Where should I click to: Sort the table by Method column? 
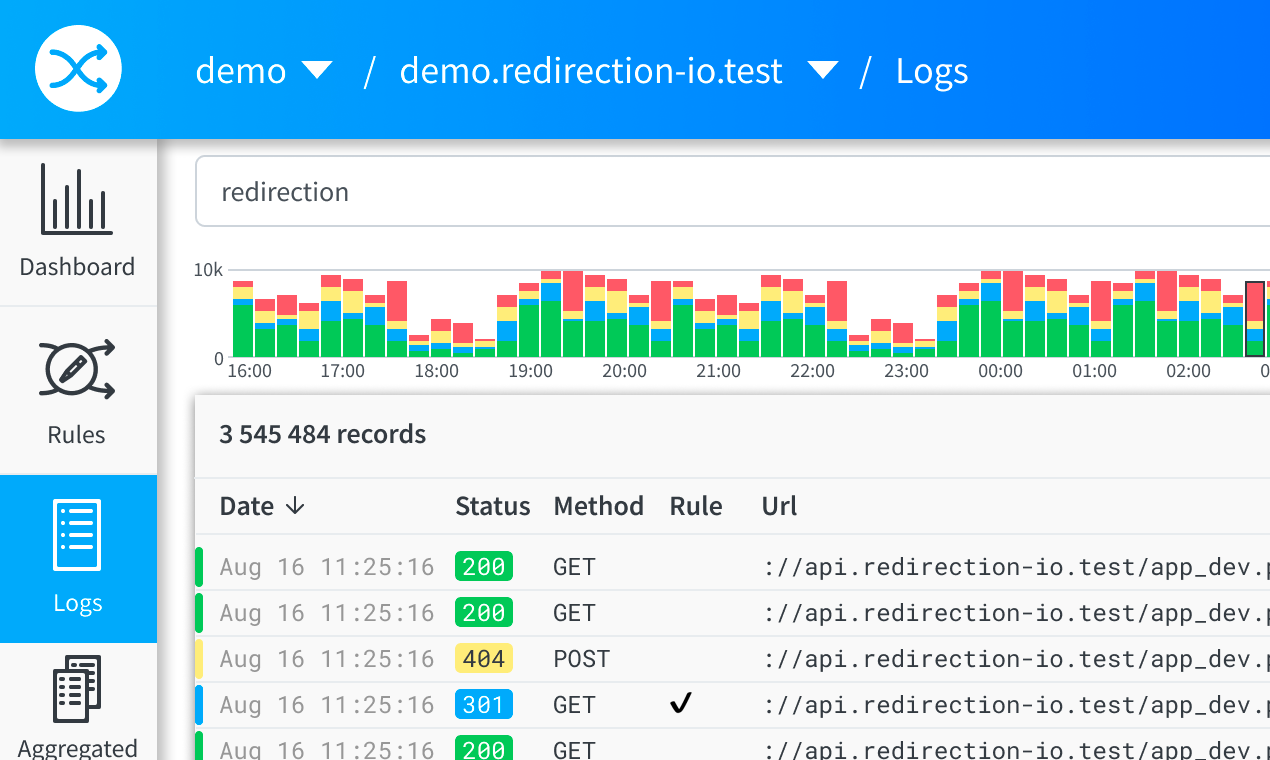(x=598, y=506)
